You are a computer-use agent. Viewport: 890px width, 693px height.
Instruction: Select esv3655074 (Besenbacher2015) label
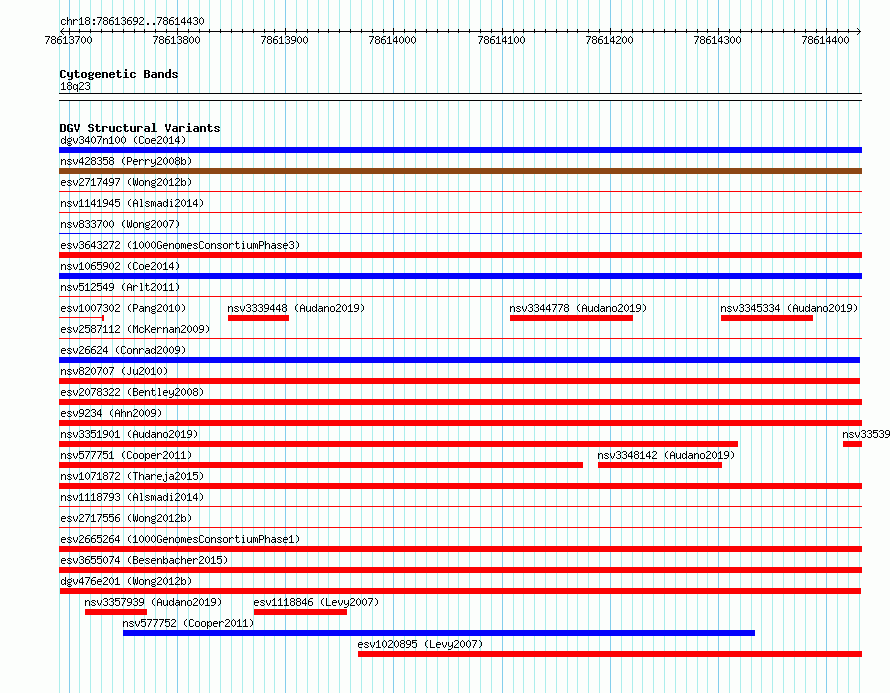coord(144,560)
